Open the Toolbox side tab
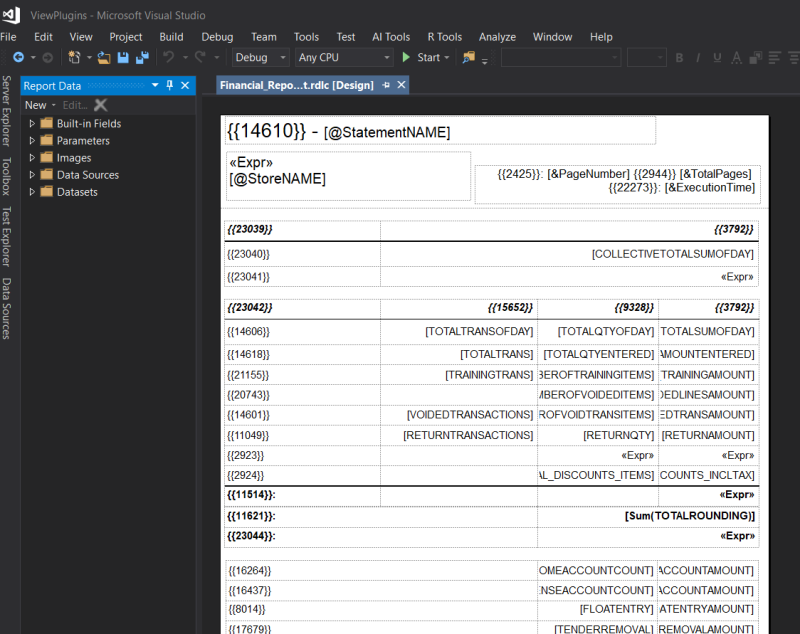This screenshot has width=800, height=634. [7, 176]
